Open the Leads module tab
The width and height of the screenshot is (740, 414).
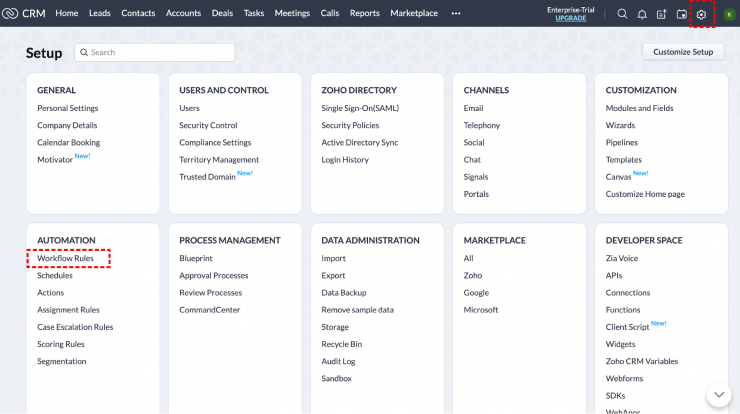point(100,13)
